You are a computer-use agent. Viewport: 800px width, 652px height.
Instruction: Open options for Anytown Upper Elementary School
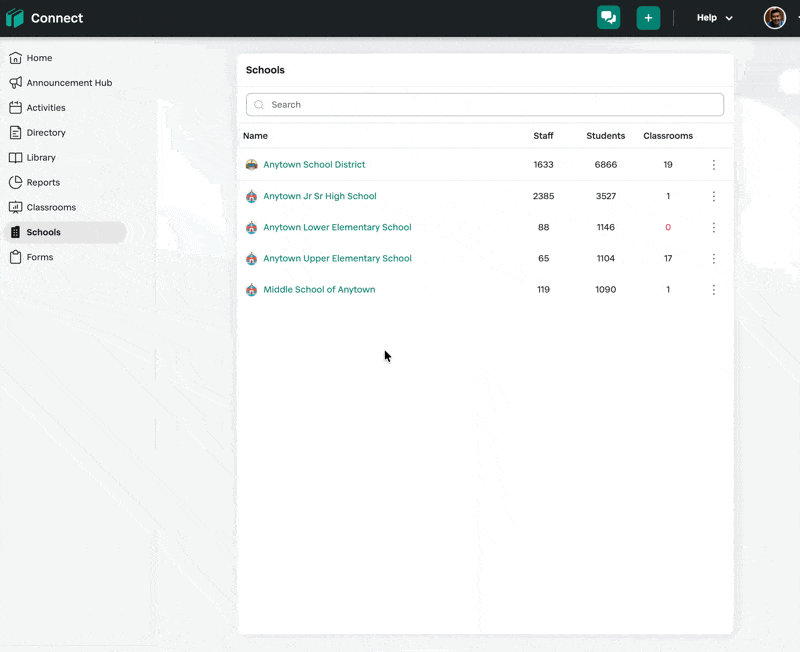click(714, 259)
